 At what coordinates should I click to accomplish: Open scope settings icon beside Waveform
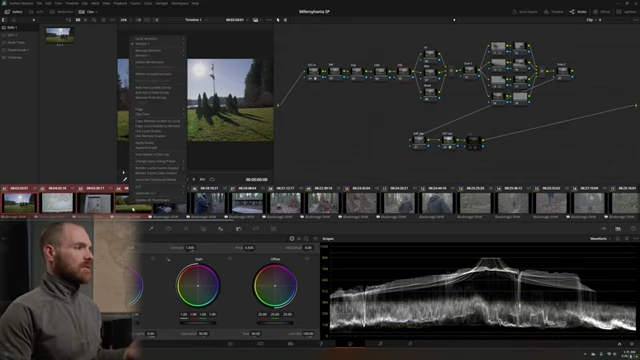coord(618,239)
